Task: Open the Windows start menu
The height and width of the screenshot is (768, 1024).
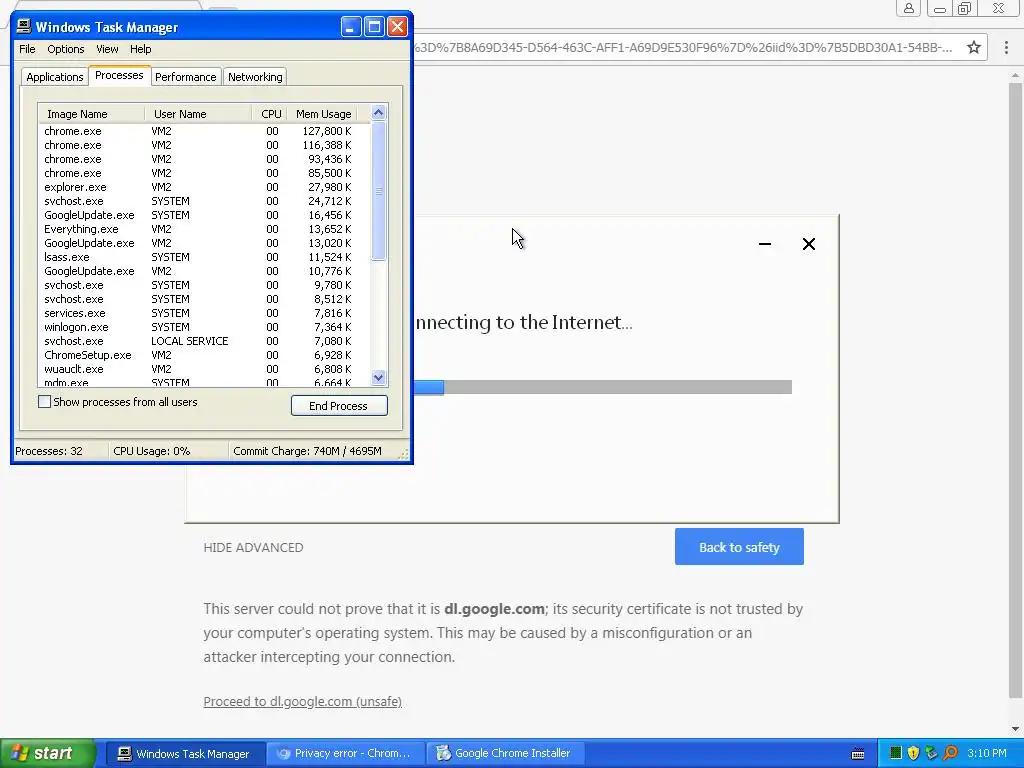Action: (48, 753)
